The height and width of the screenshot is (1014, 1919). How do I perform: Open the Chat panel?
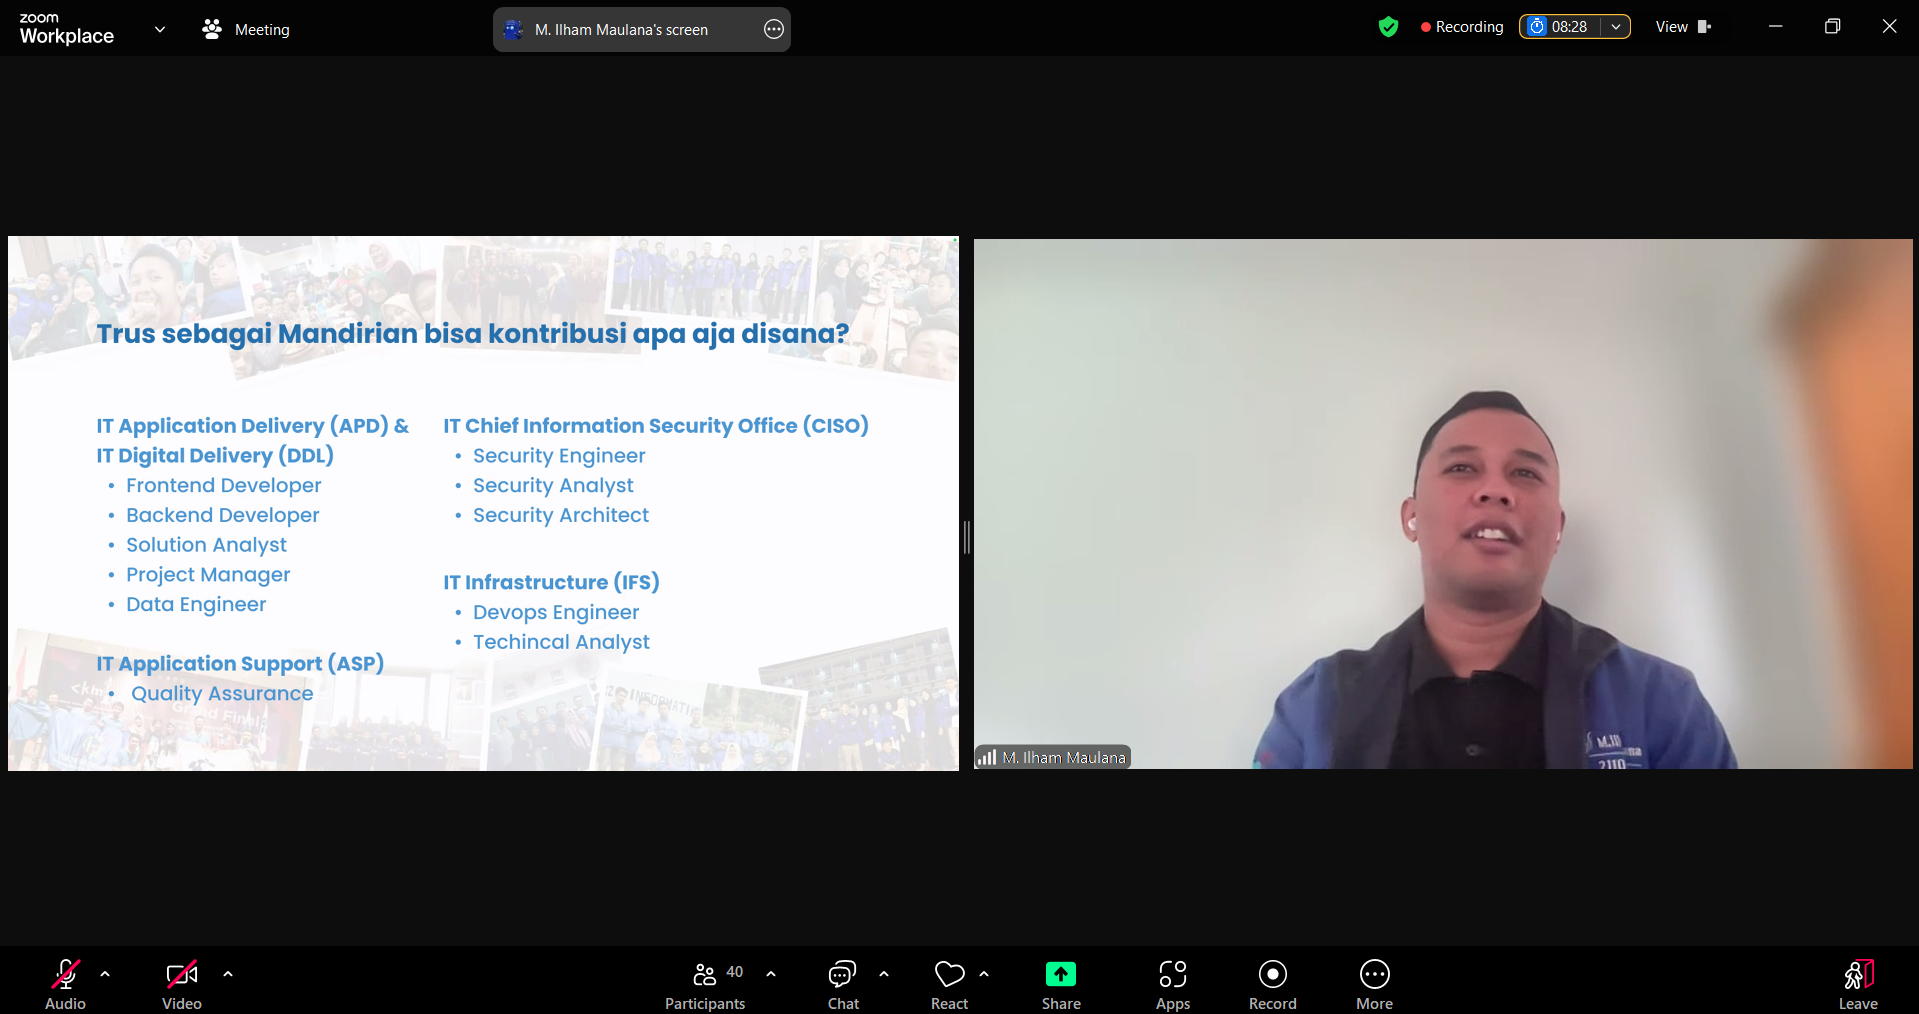tap(843, 984)
